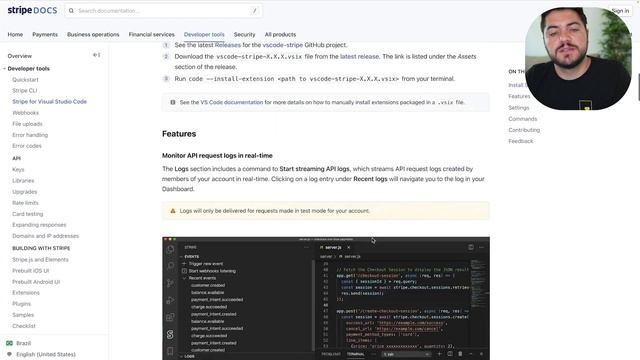Expand the LOGS section in the VS Code screenshot
Screen dimensions: 640x360
(x=181, y=356)
